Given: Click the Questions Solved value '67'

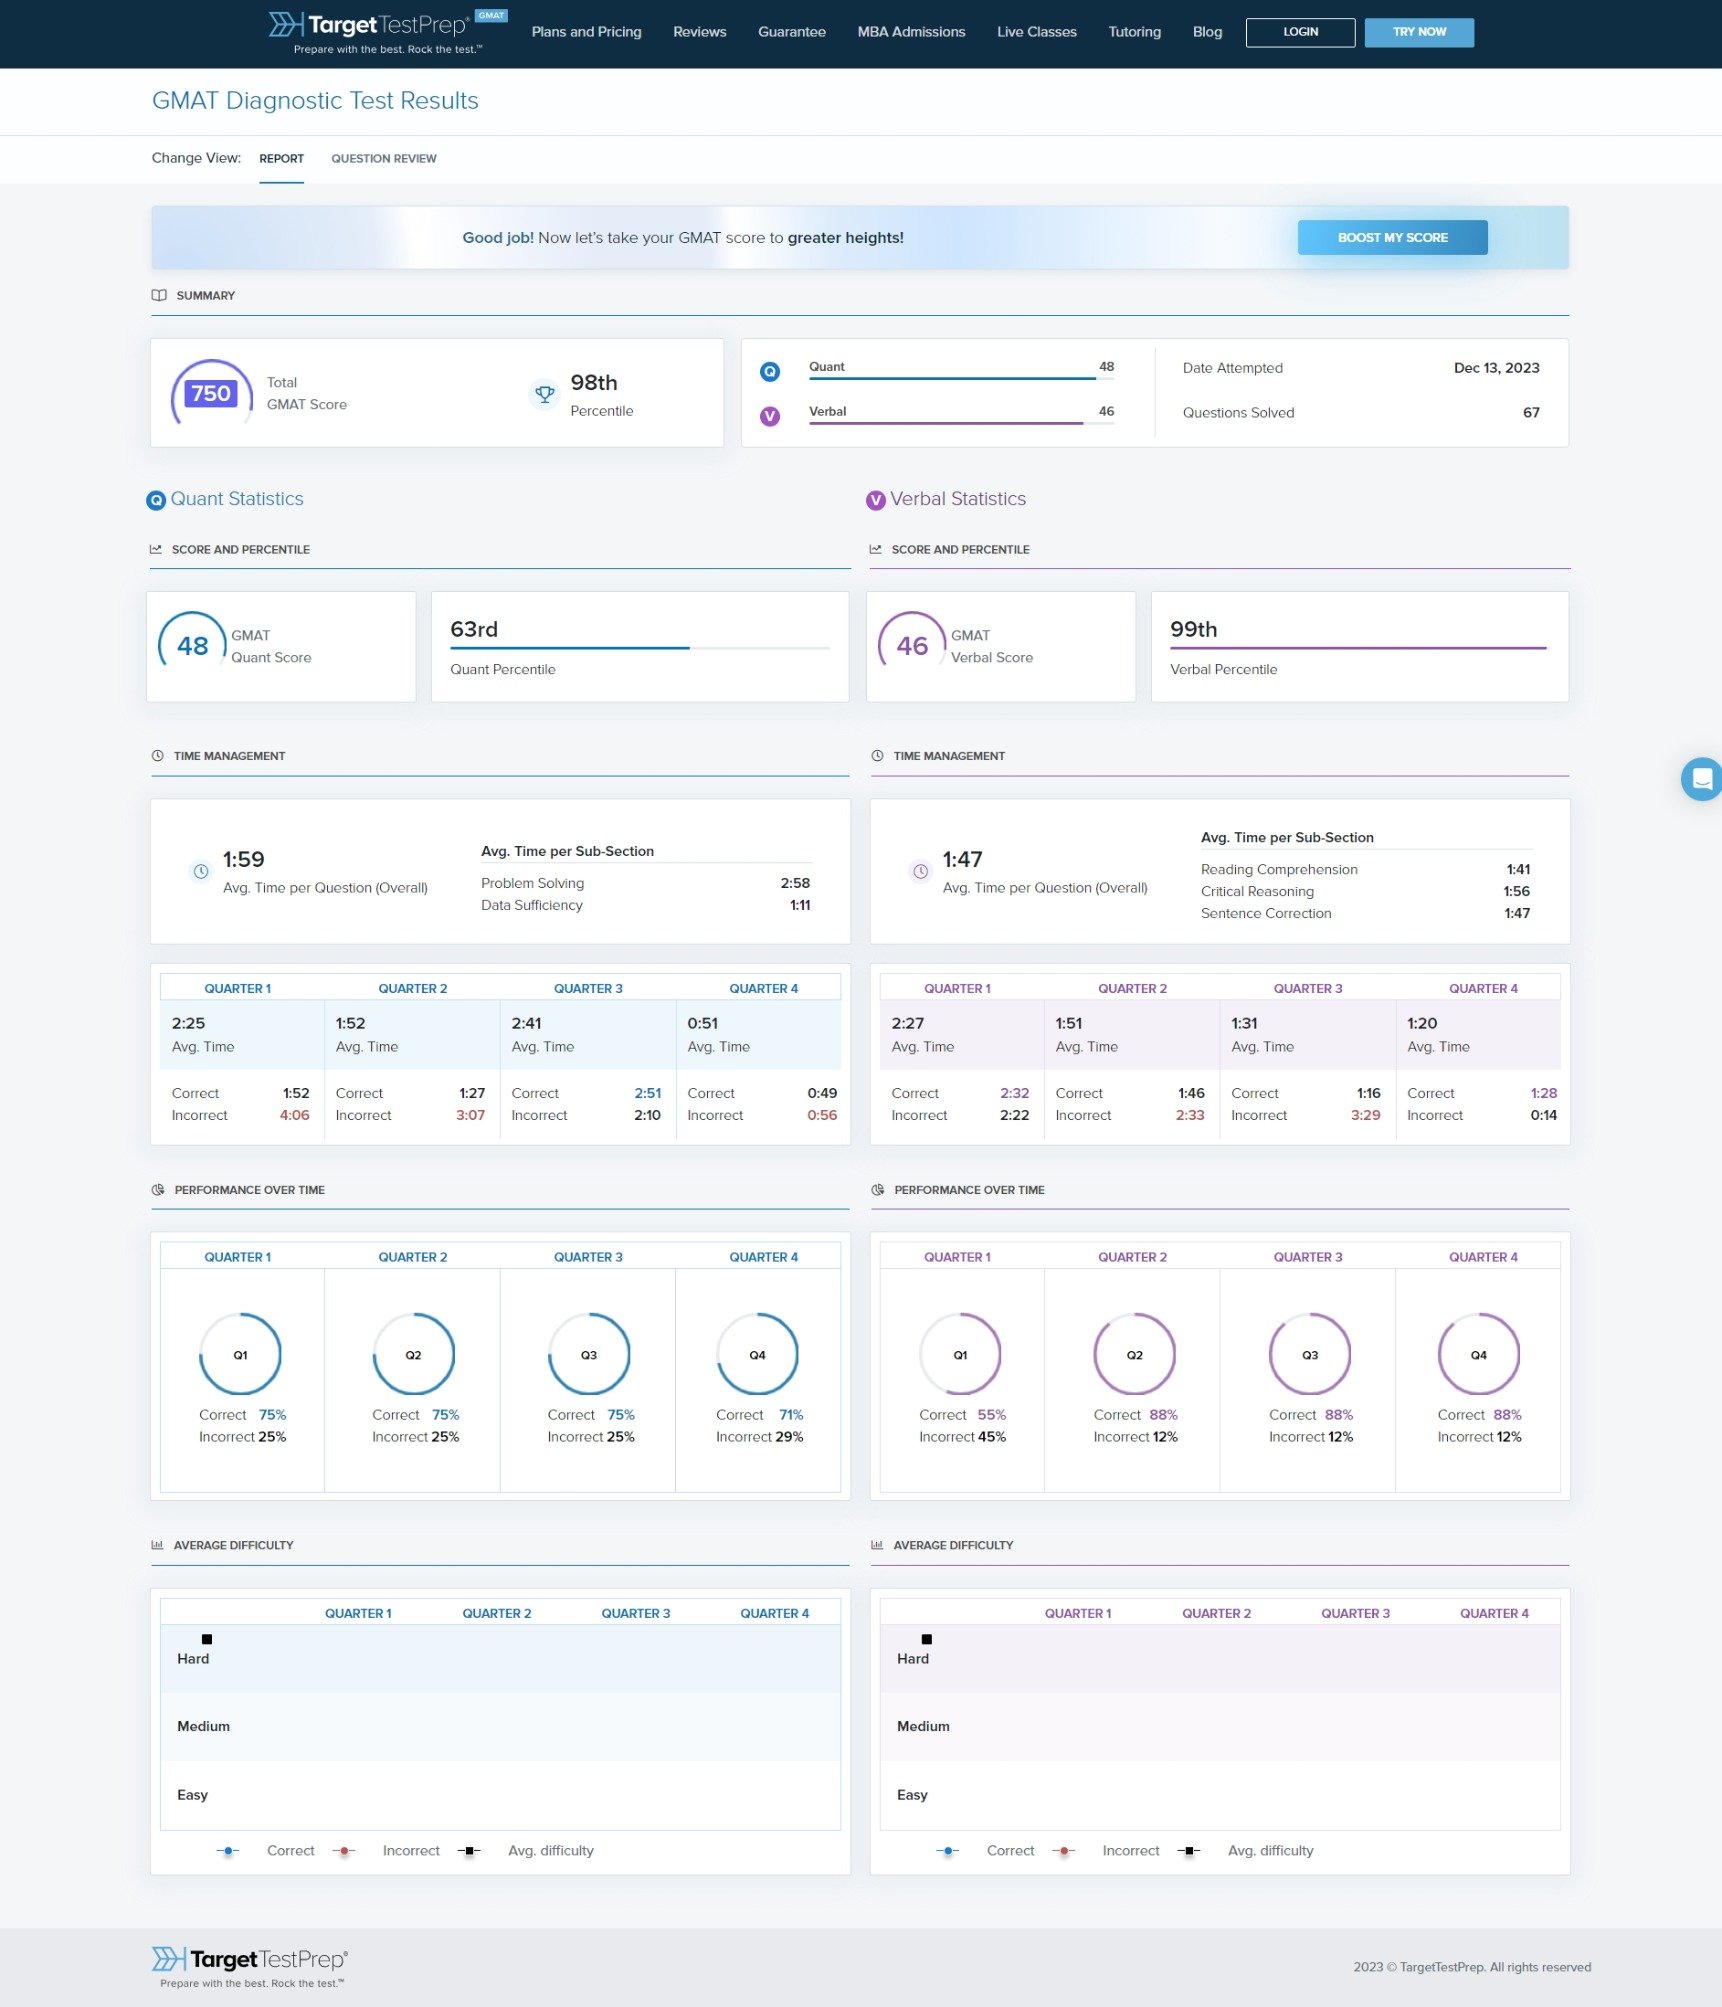Looking at the screenshot, I should tap(1531, 413).
